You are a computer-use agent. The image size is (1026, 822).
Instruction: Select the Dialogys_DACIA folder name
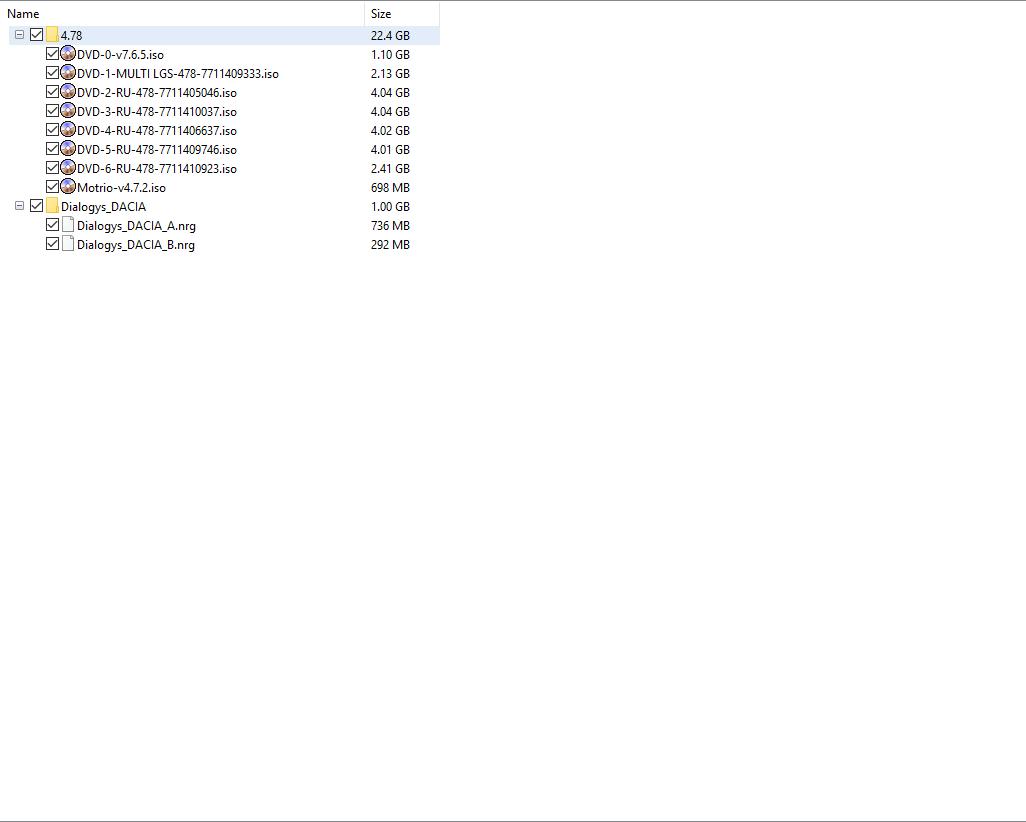click(x=103, y=207)
